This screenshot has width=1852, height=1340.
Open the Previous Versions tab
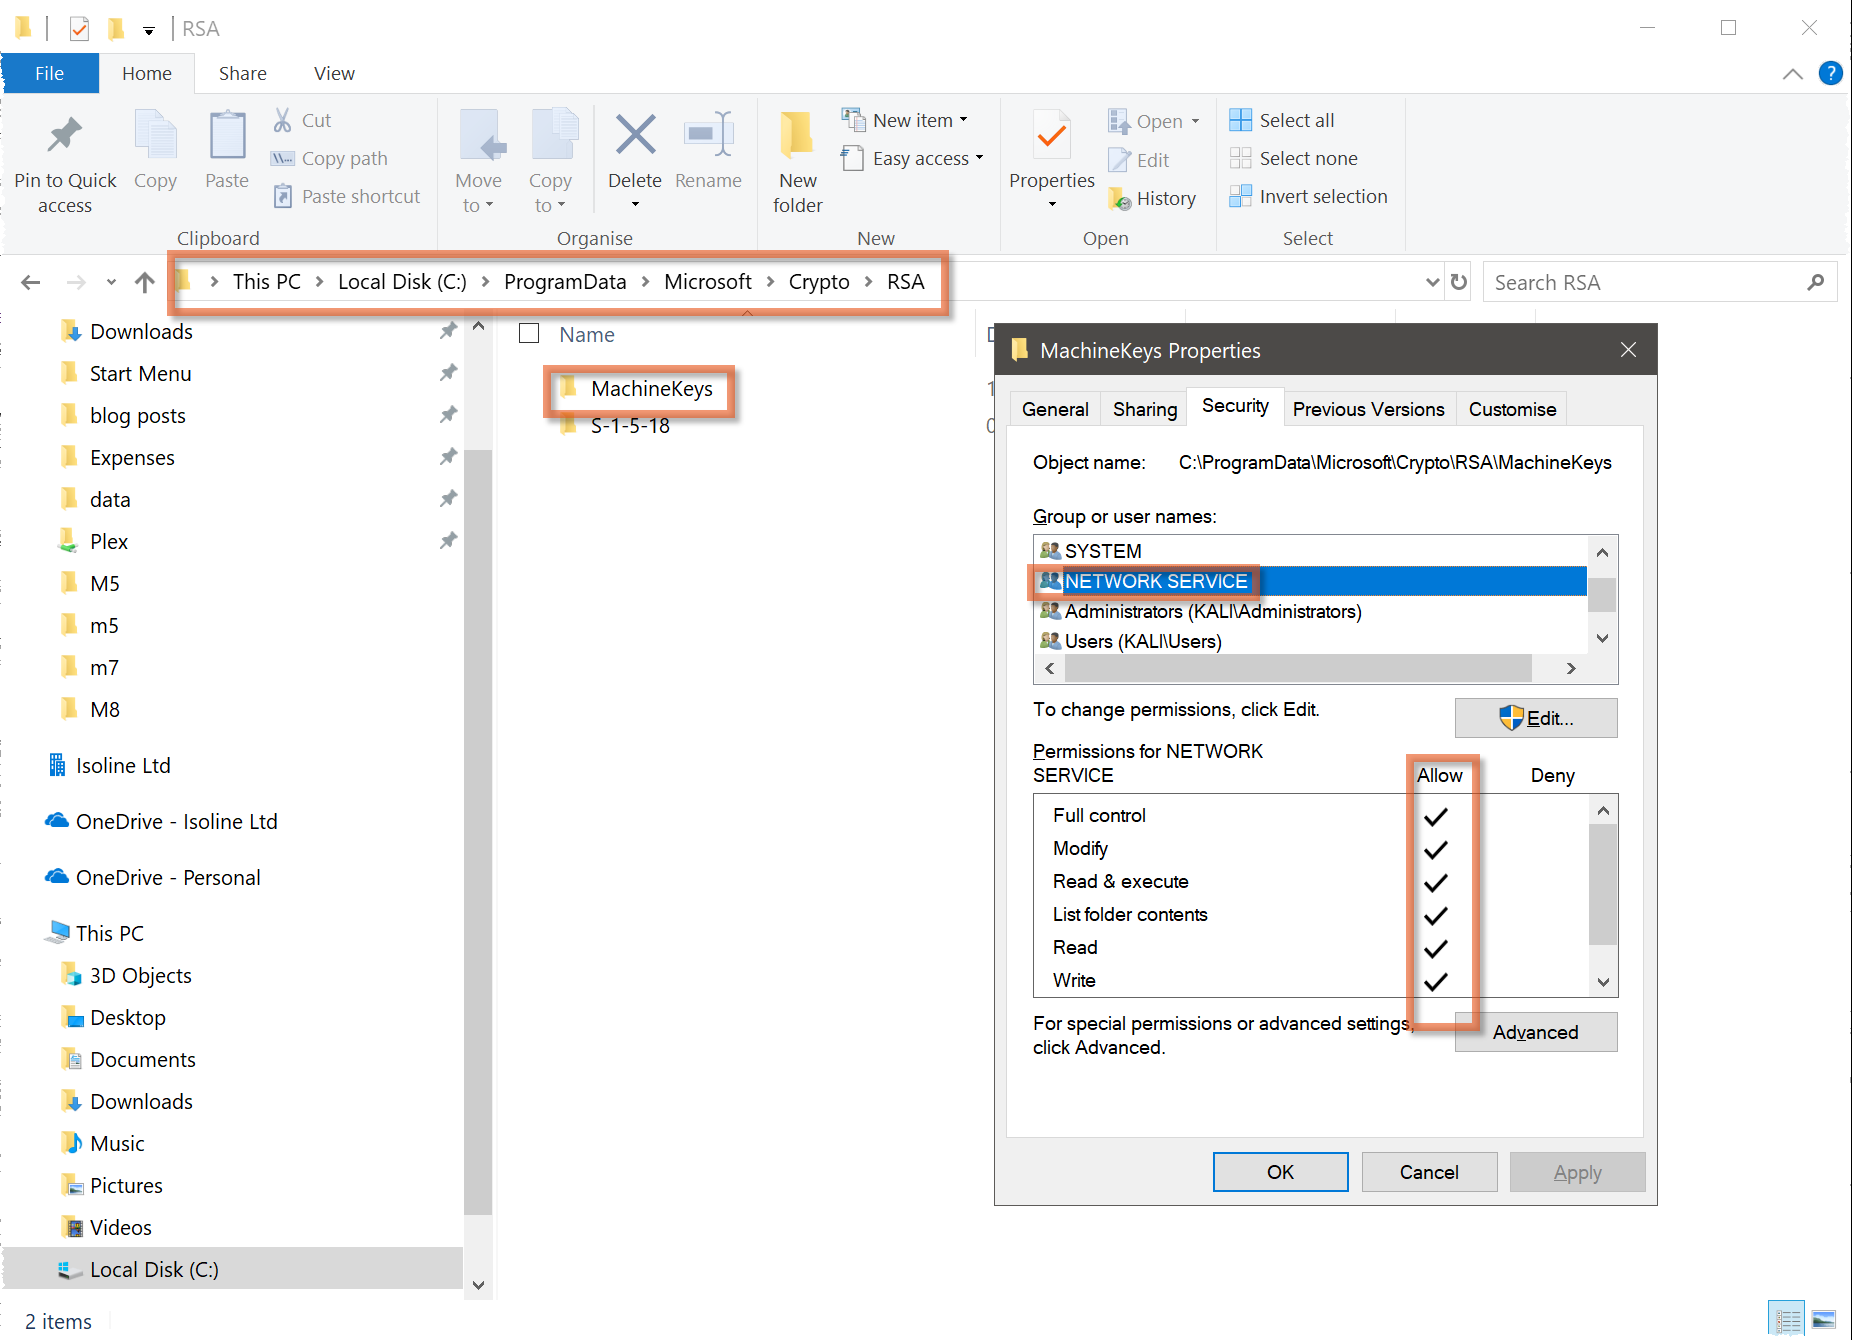(1368, 409)
